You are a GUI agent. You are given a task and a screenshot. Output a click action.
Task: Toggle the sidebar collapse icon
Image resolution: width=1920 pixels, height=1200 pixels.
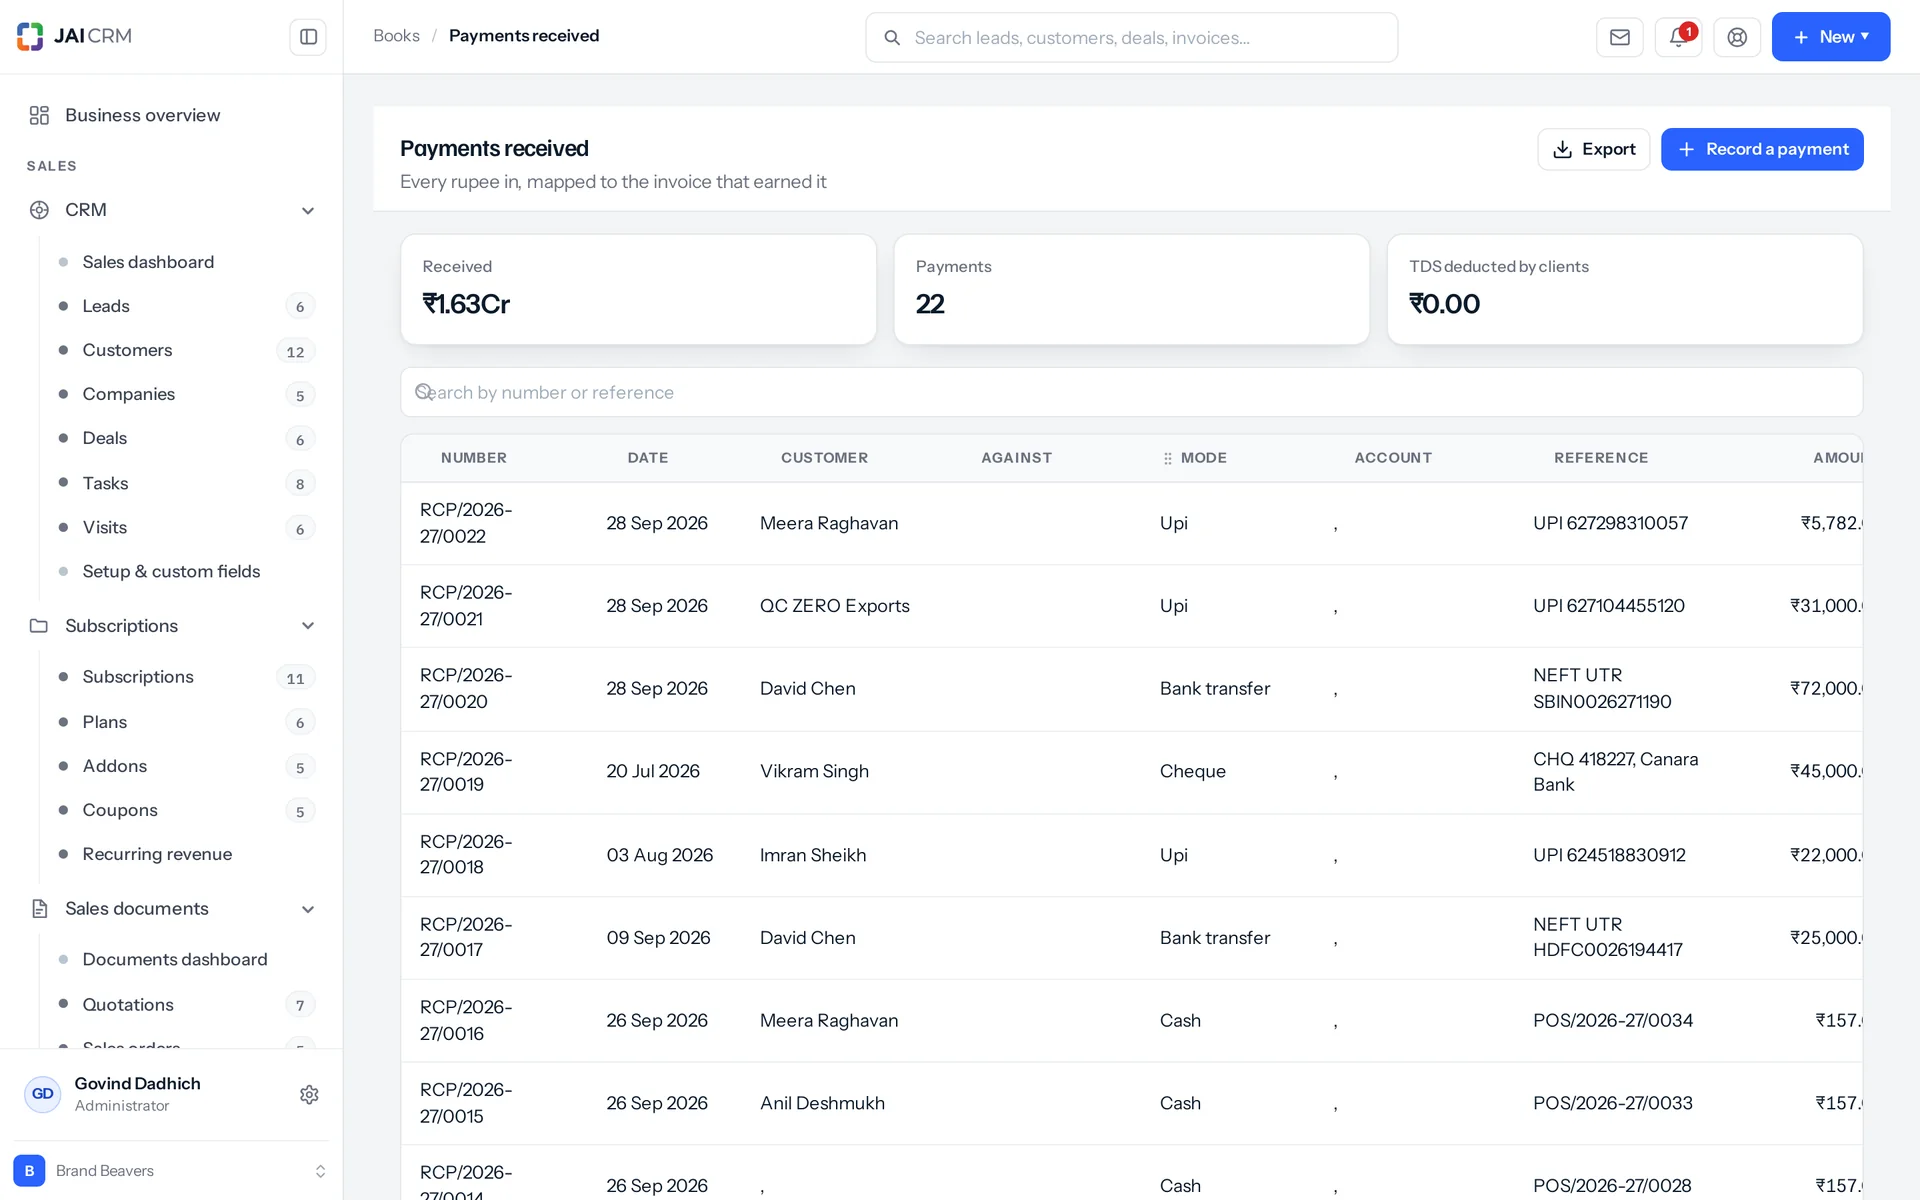coord(308,37)
